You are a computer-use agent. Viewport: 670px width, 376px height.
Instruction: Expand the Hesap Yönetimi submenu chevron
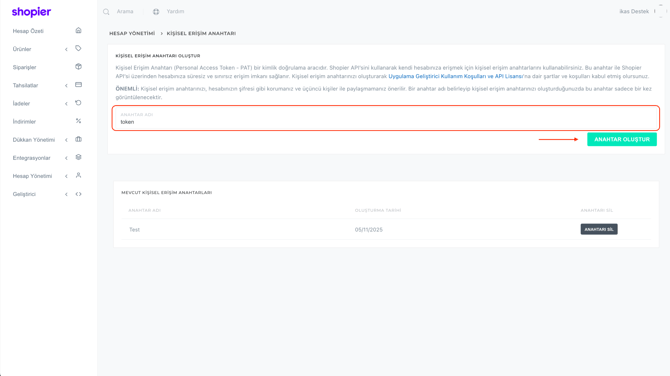pyautogui.click(x=66, y=176)
